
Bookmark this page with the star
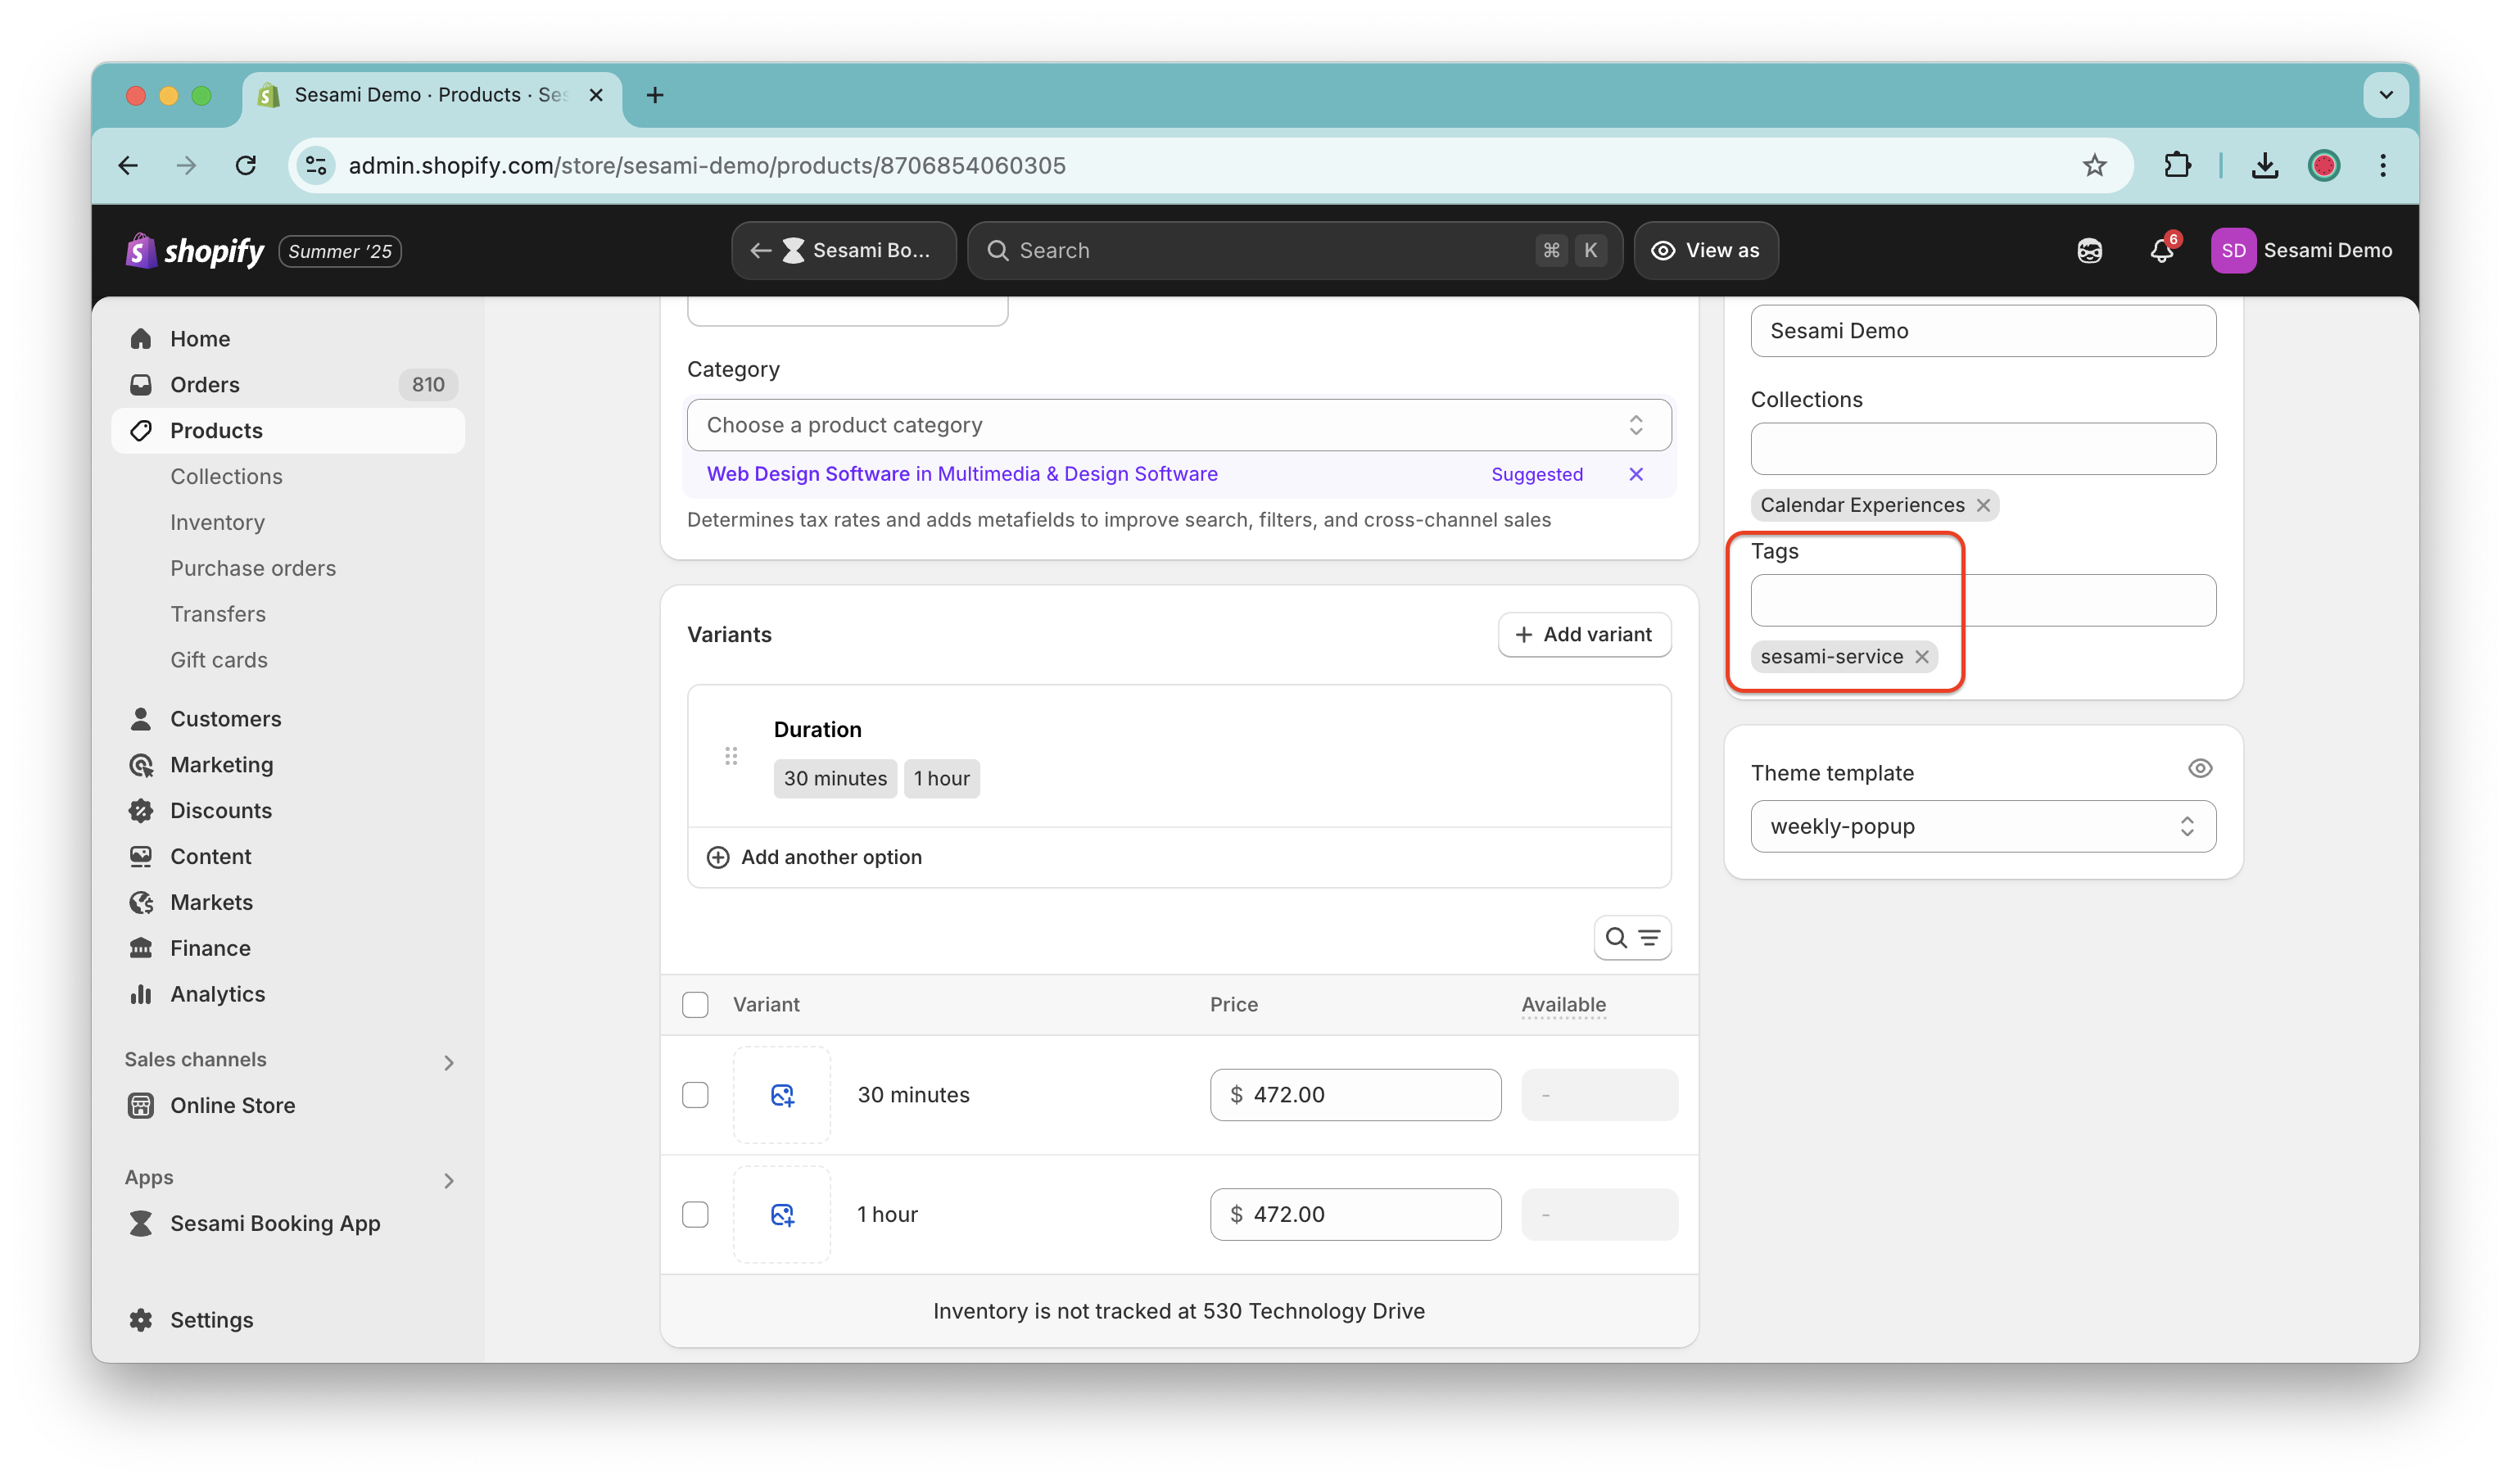[x=2093, y=165]
